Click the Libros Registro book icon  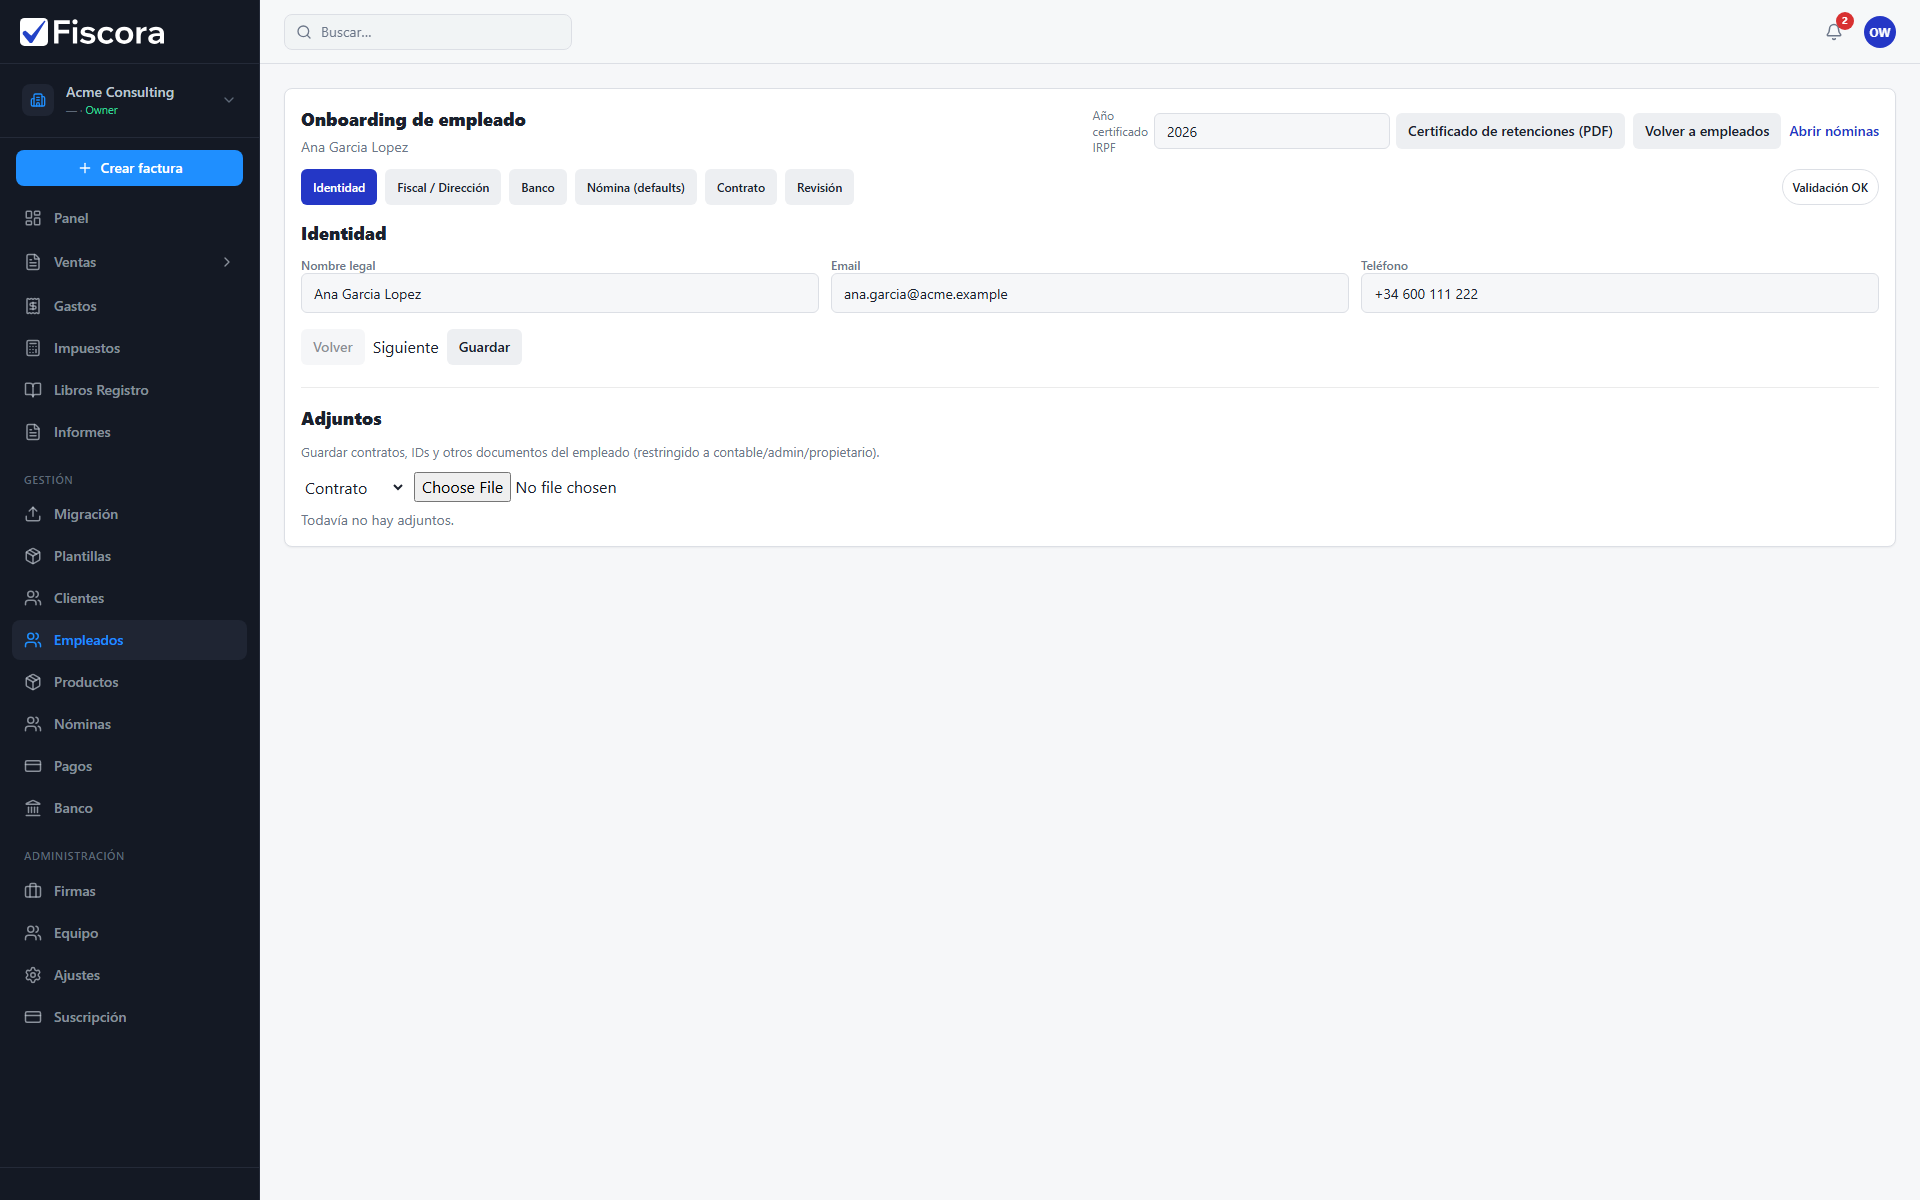coord(33,390)
